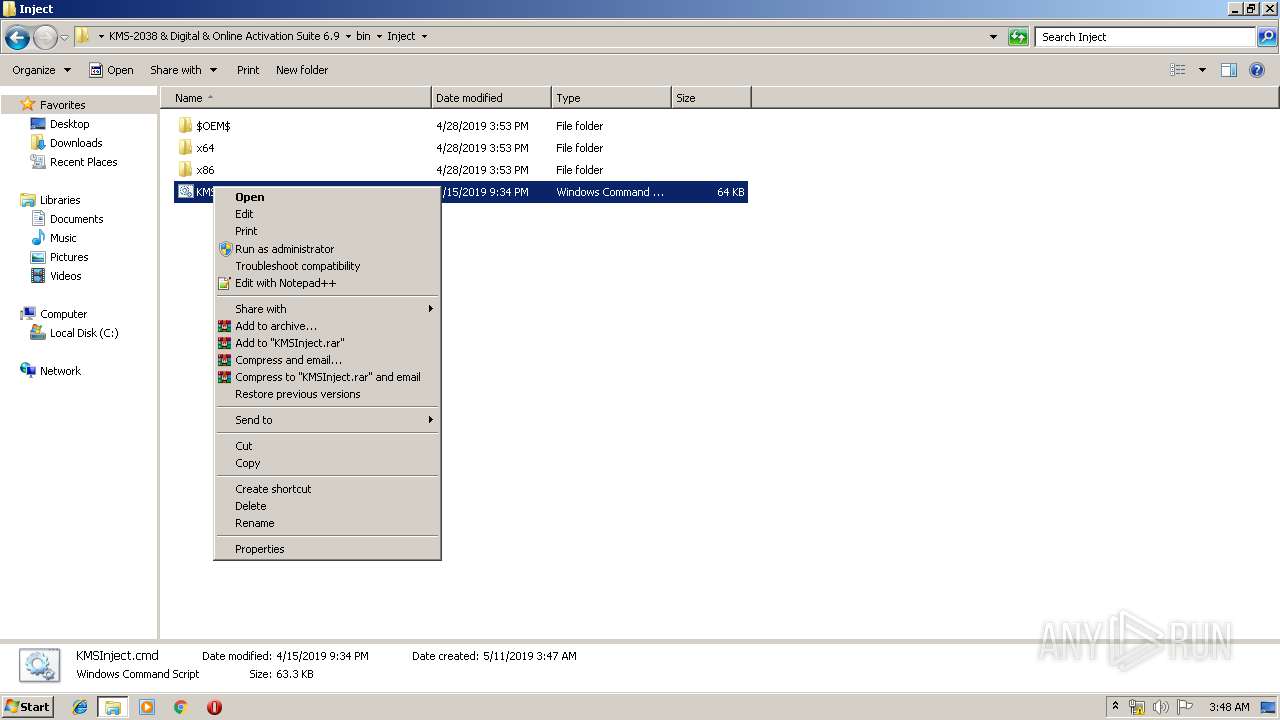Click the toolbar Open button
The image size is (1280, 720).
(111, 70)
